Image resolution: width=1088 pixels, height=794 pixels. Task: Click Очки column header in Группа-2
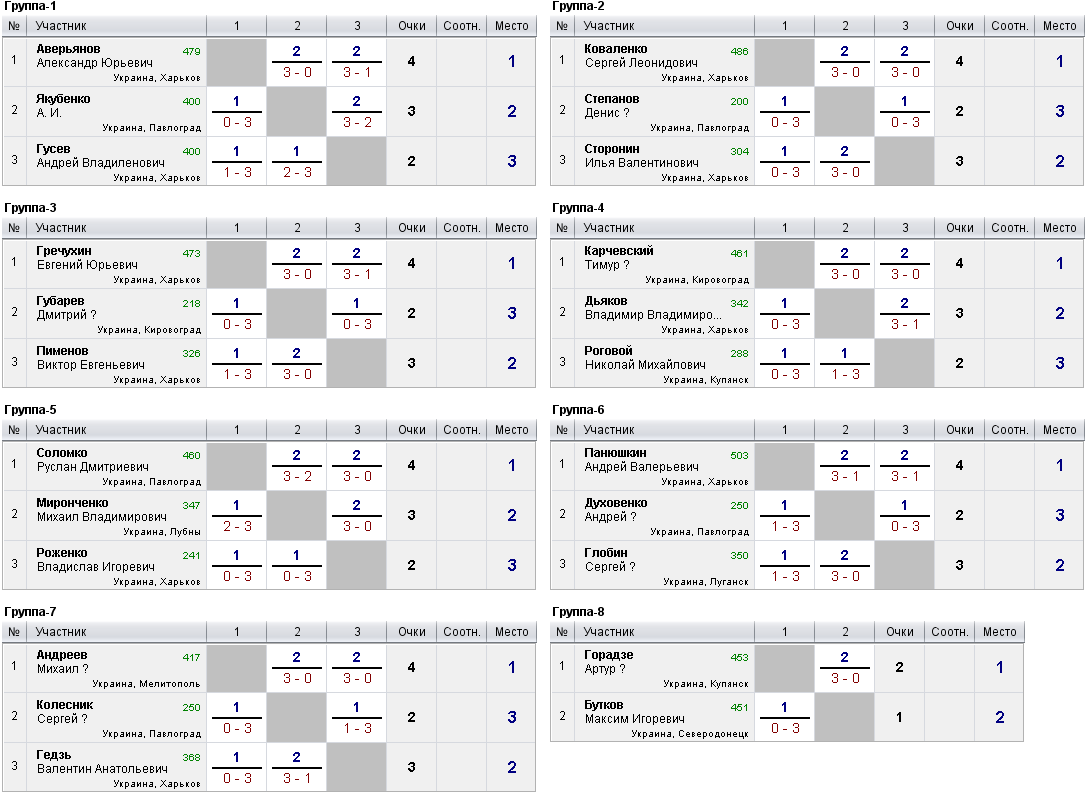point(960,26)
